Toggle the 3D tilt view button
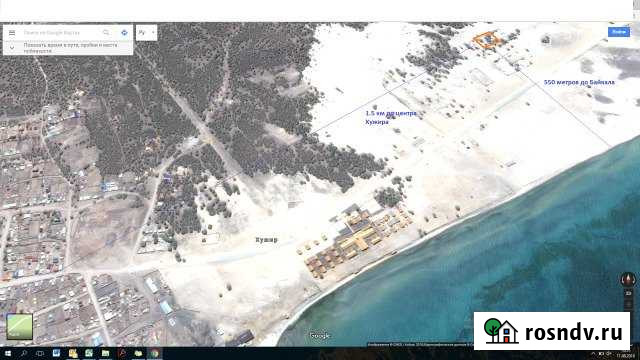 point(628,293)
